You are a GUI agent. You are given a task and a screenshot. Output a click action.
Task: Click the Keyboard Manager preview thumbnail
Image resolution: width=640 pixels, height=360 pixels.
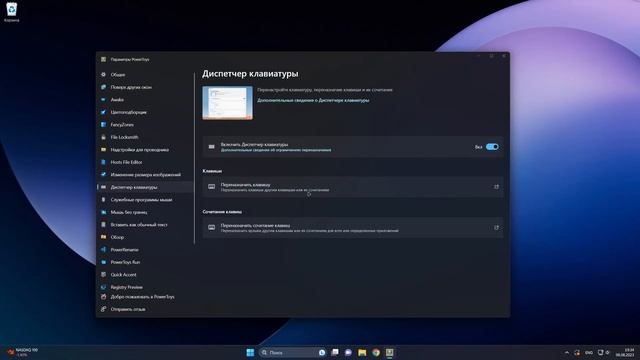[227, 103]
